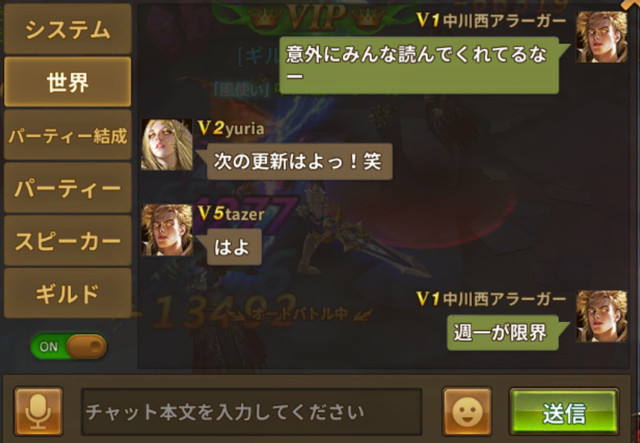Image resolution: width=640 pixels, height=443 pixels.
Task: Tap the 週一が限界 message bubble
Action: [x=503, y=333]
